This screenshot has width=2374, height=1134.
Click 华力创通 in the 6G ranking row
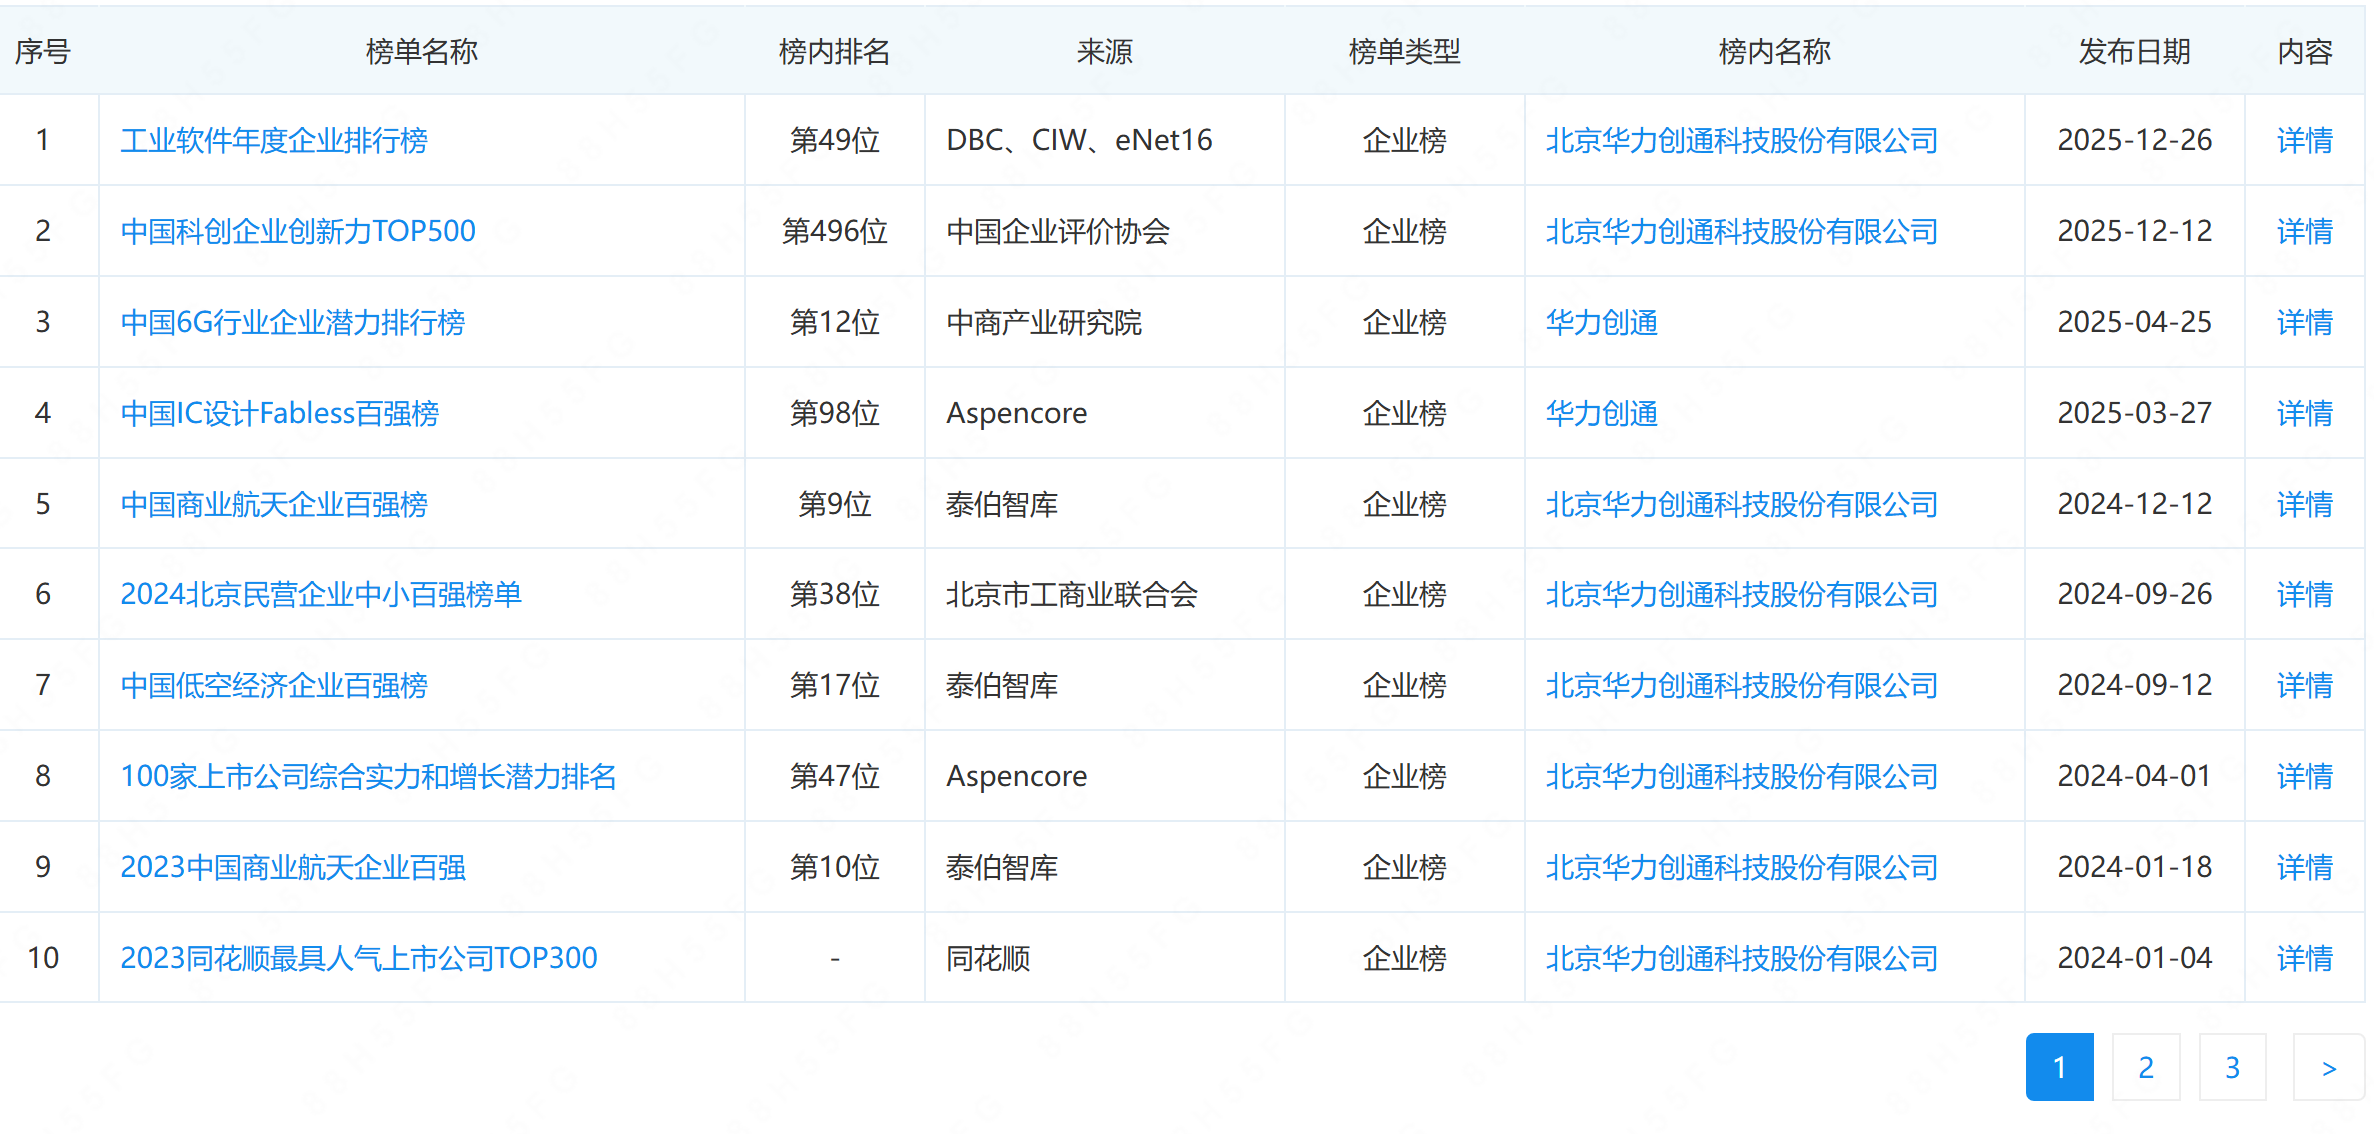[x=1601, y=322]
